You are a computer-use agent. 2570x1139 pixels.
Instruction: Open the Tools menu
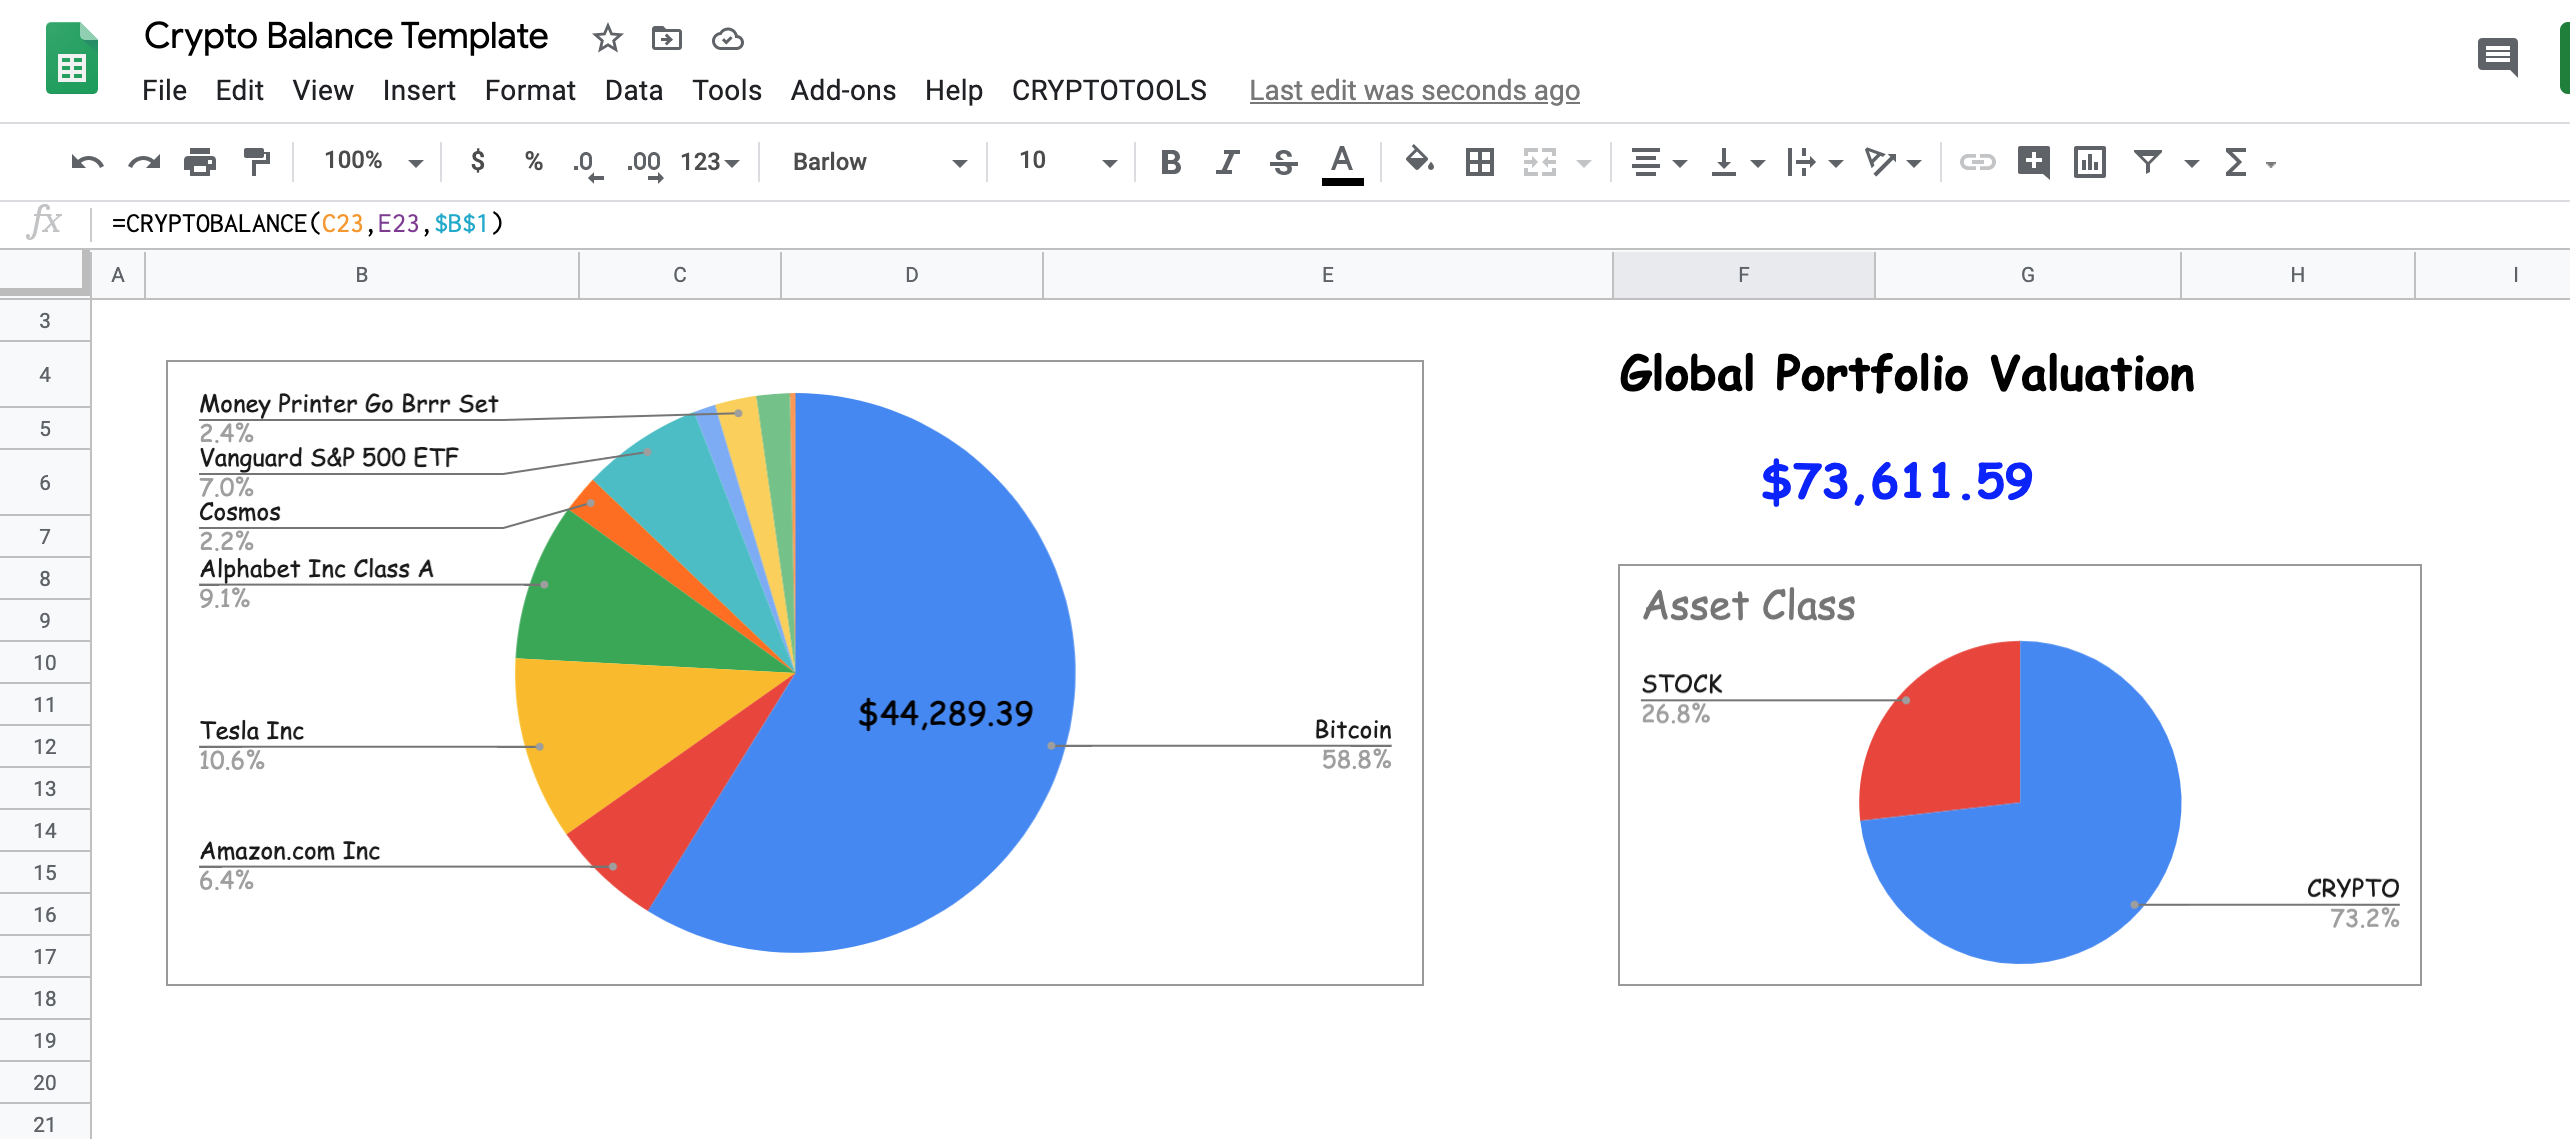click(726, 91)
